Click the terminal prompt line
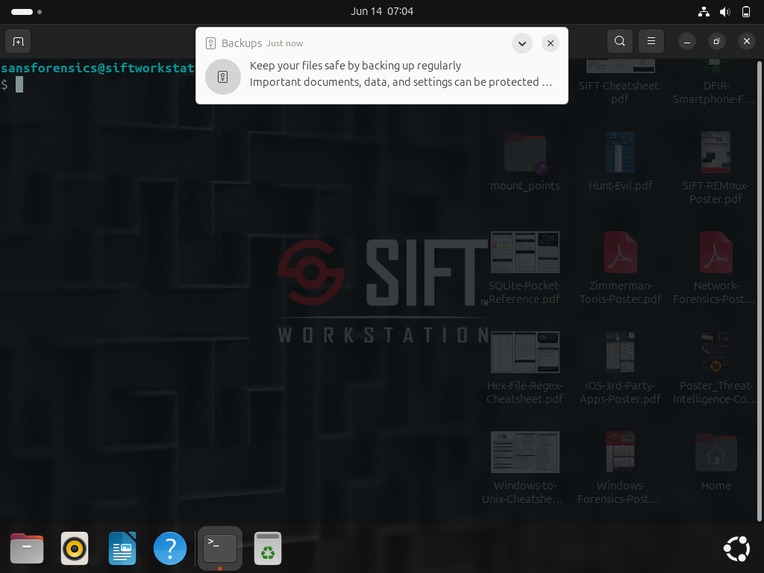The height and width of the screenshot is (573, 764). (x=12, y=85)
